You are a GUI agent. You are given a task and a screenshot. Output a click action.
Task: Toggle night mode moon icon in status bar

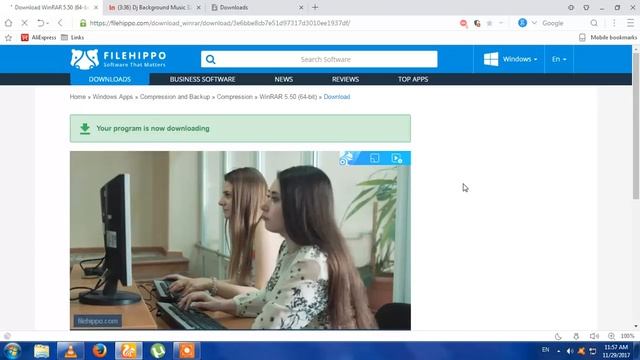click(558, 336)
